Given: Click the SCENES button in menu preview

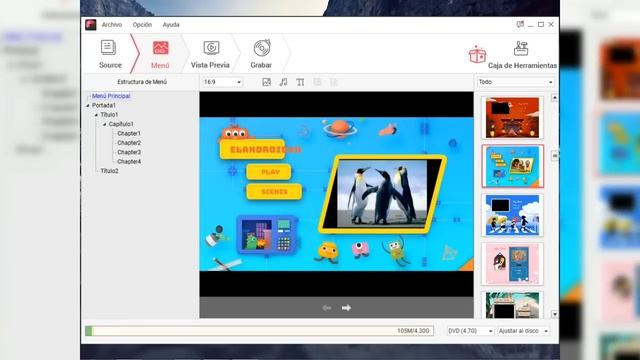Looking at the screenshot, I should [274, 192].
